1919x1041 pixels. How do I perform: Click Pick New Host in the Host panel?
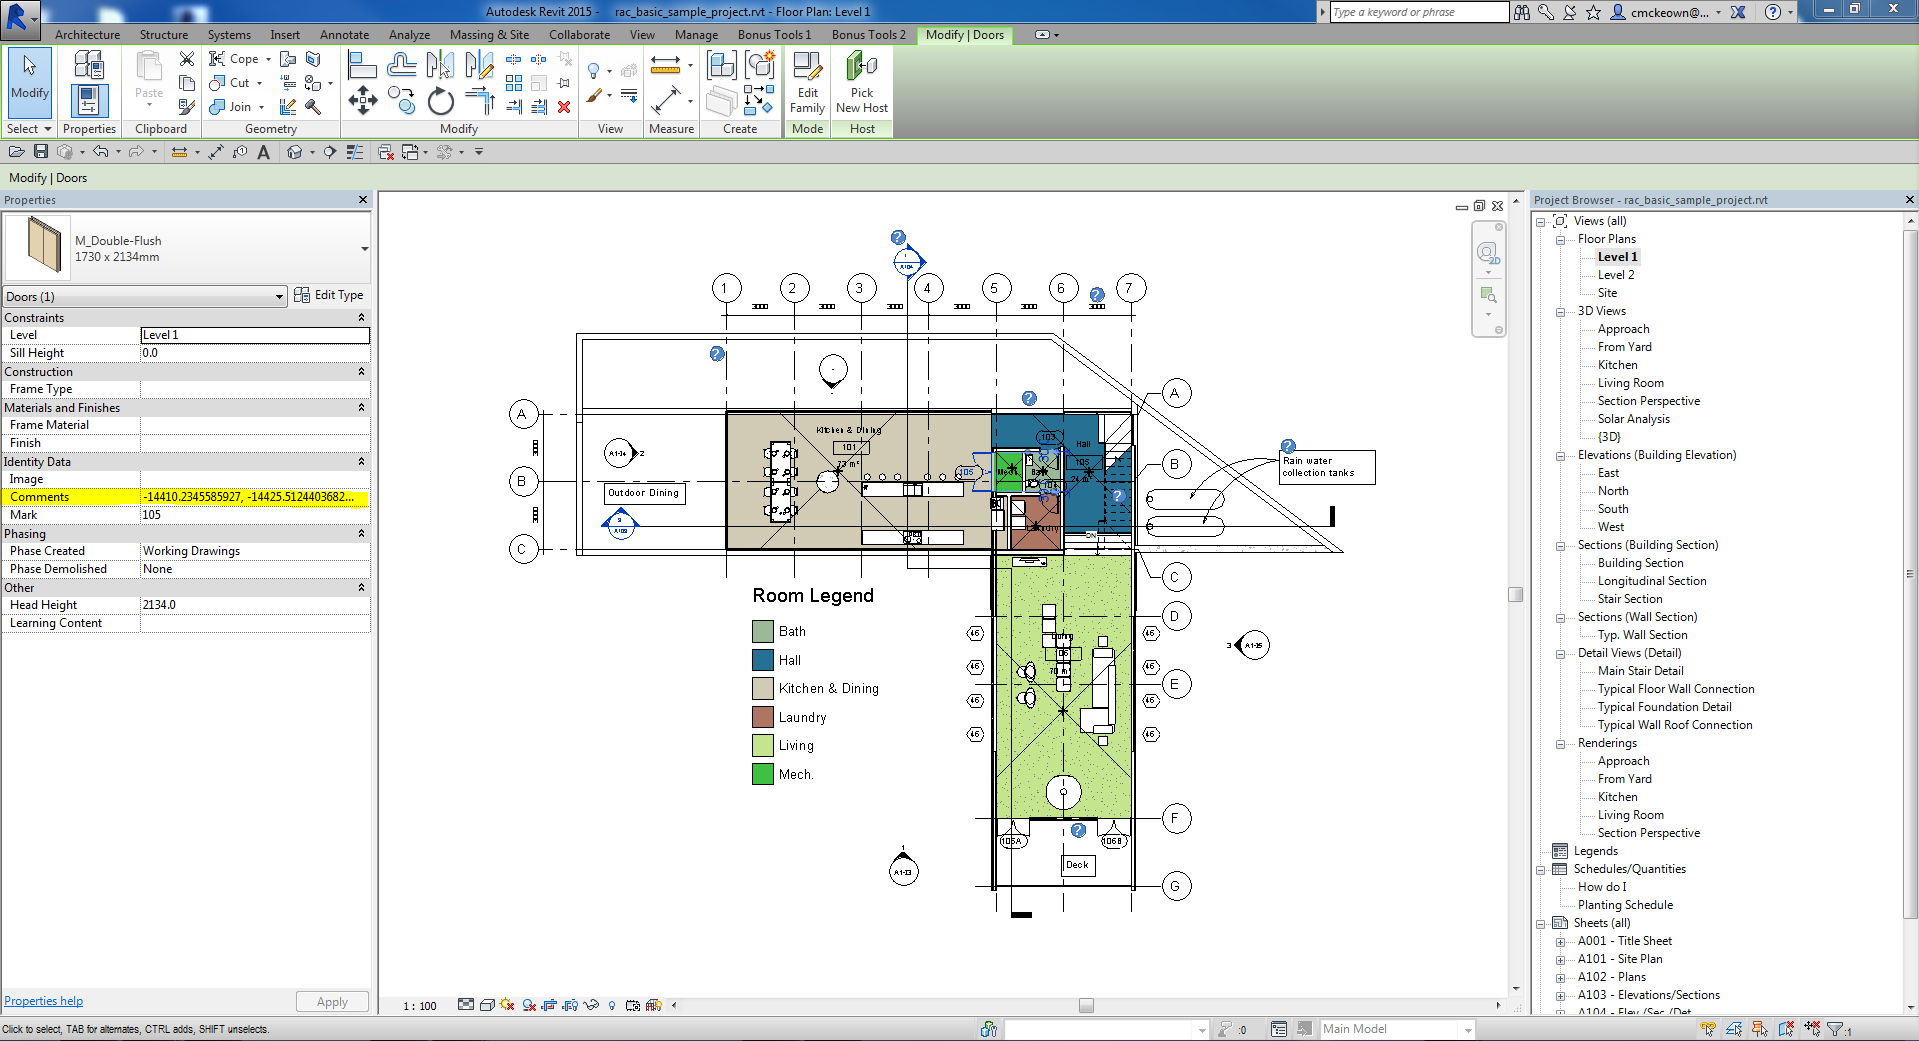(861, 85)
